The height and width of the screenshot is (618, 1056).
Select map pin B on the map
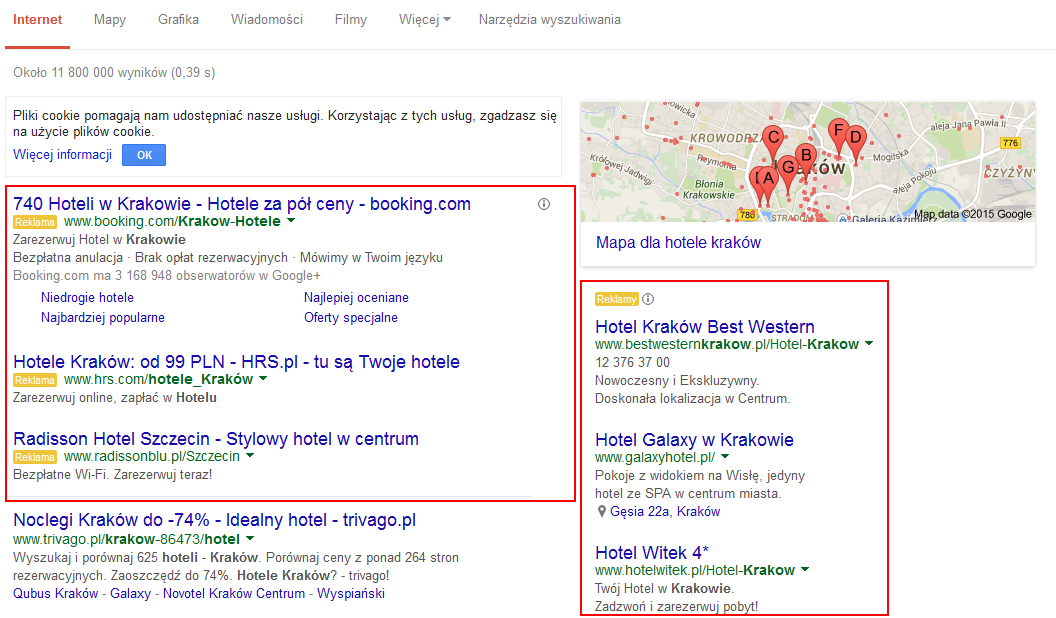pyautogui.click(x=805, y=156)
